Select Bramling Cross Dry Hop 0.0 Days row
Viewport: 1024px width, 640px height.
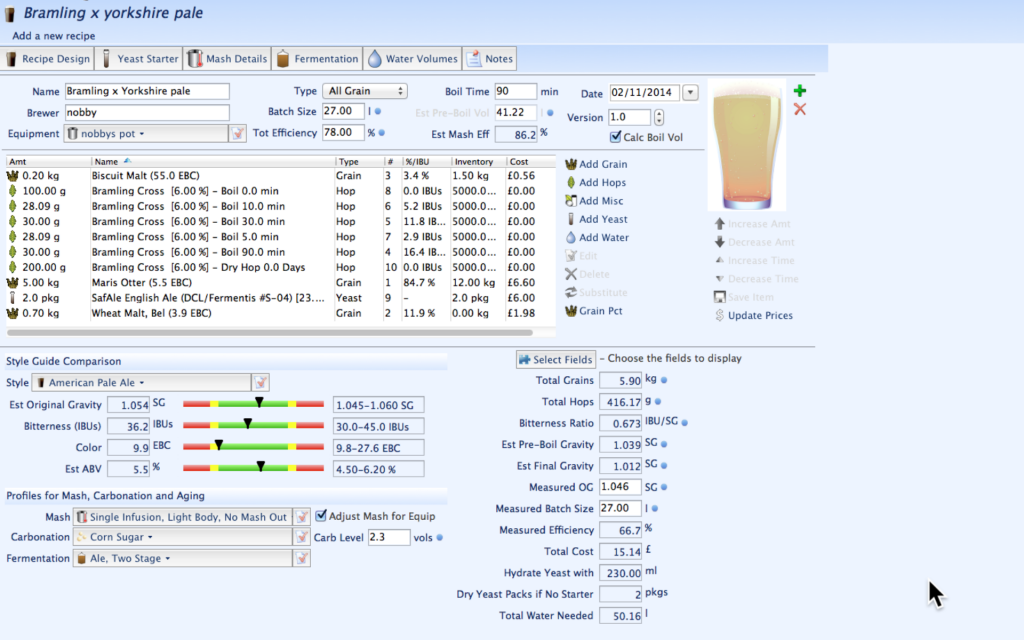[280, 267]
